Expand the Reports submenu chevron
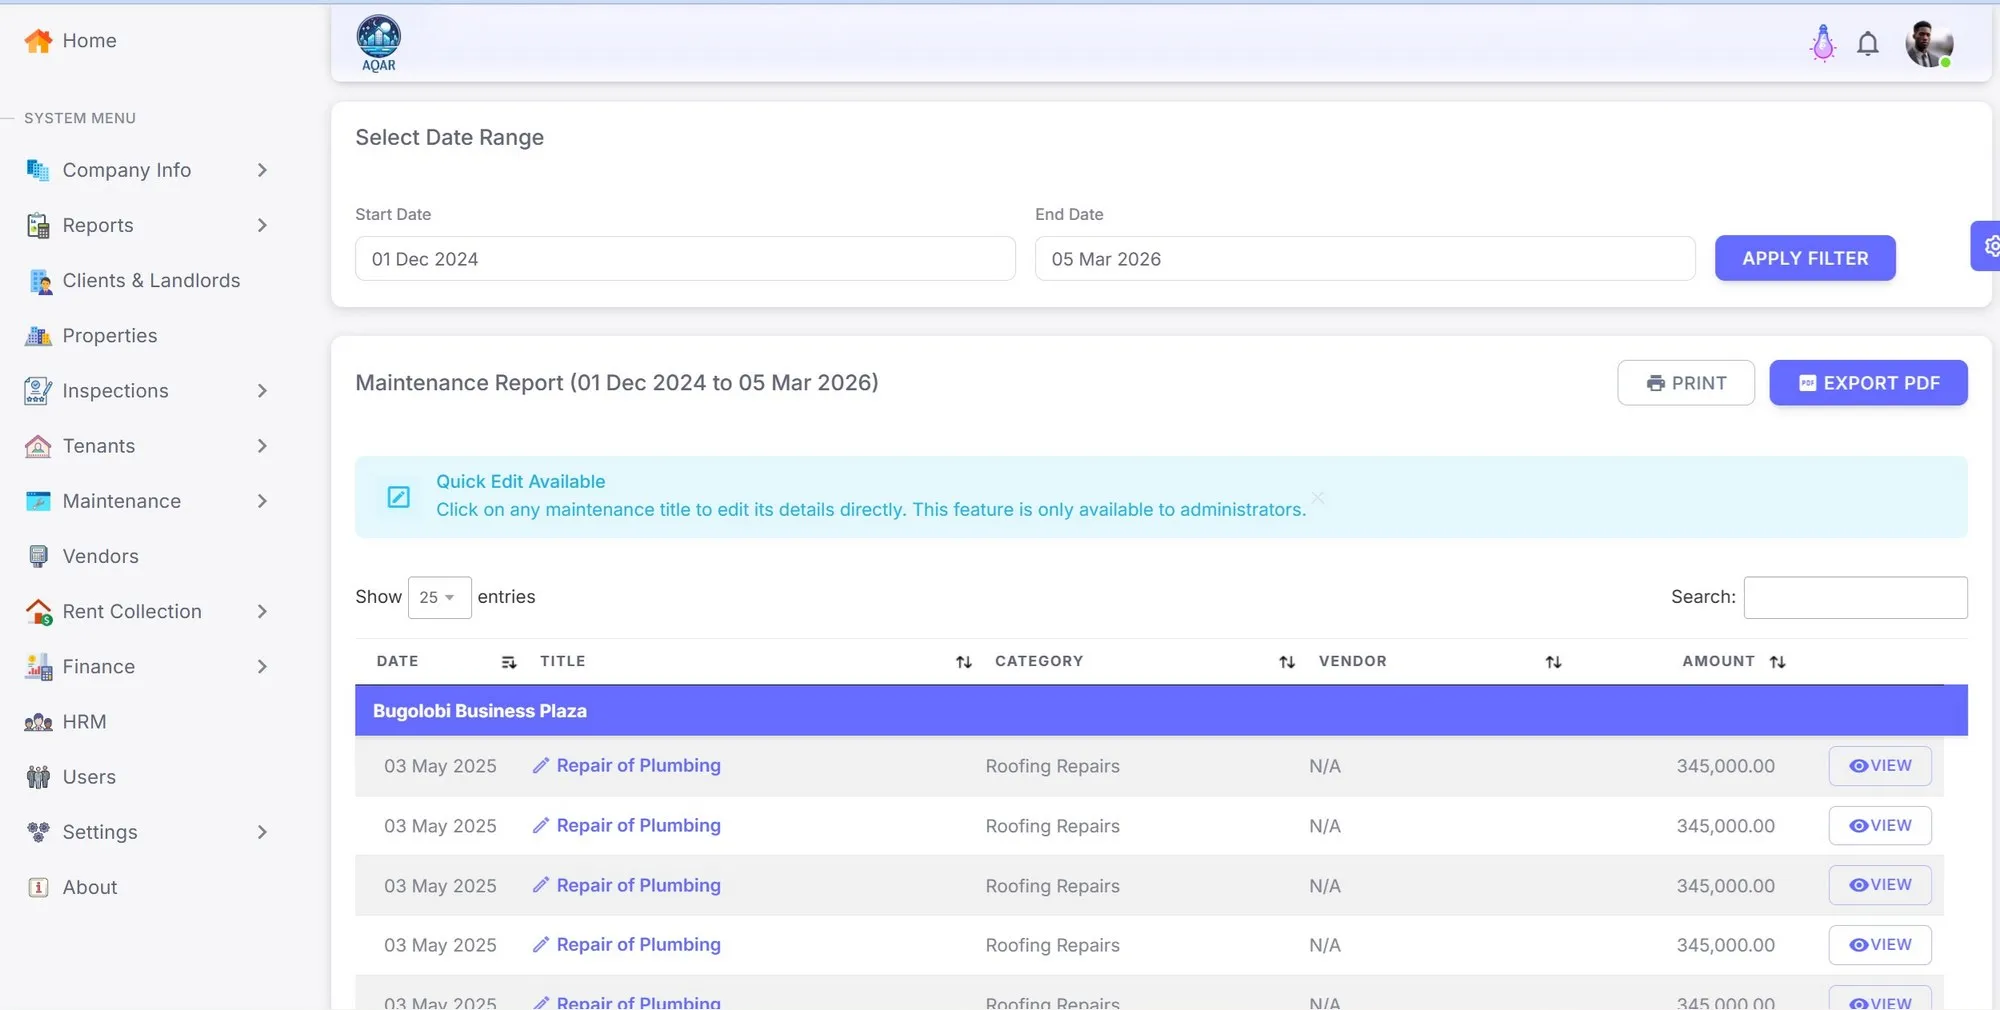The image size is (2000, 1010). pyautogui.click(x=262, y=225)
